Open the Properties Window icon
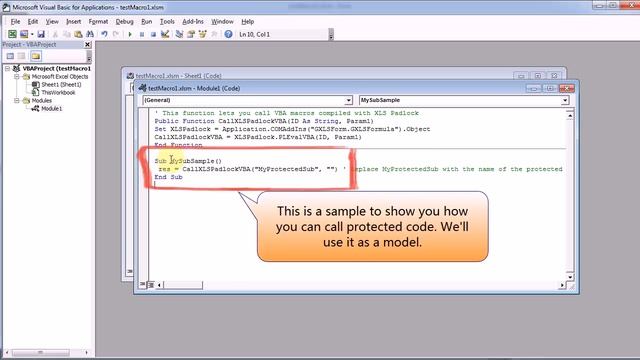640x360 pixels. tap(191, 34)
